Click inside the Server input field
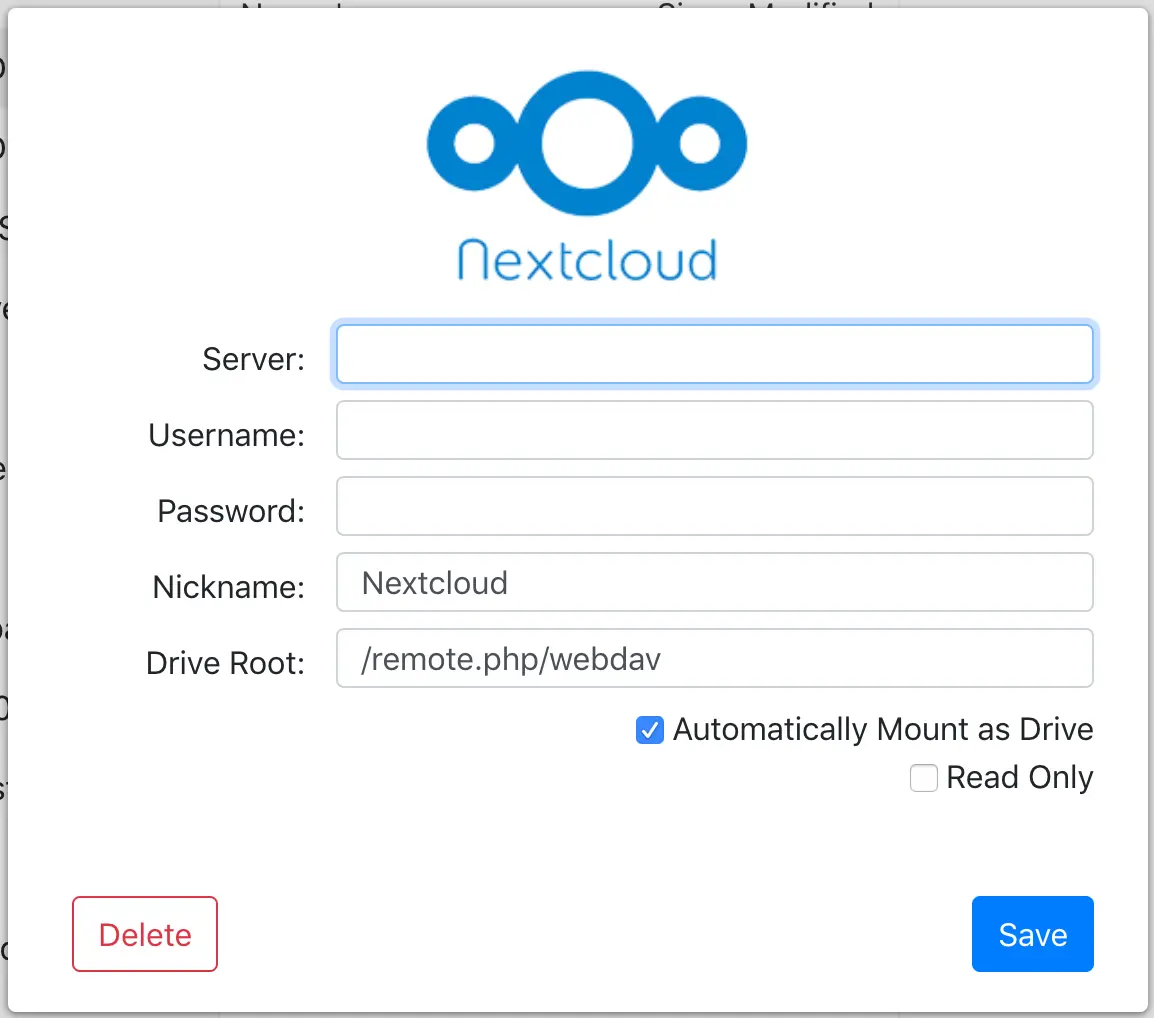Viewport: 1154px width, 1018px height. point(713,354)
